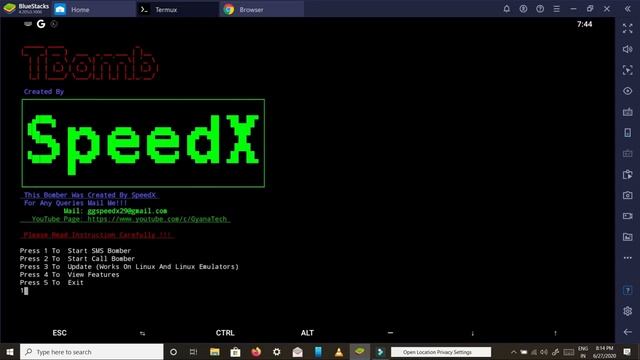Click the ggspeedx29@gmail.com address
This screenshot has width=640, height=360.
tap(127, 211)
